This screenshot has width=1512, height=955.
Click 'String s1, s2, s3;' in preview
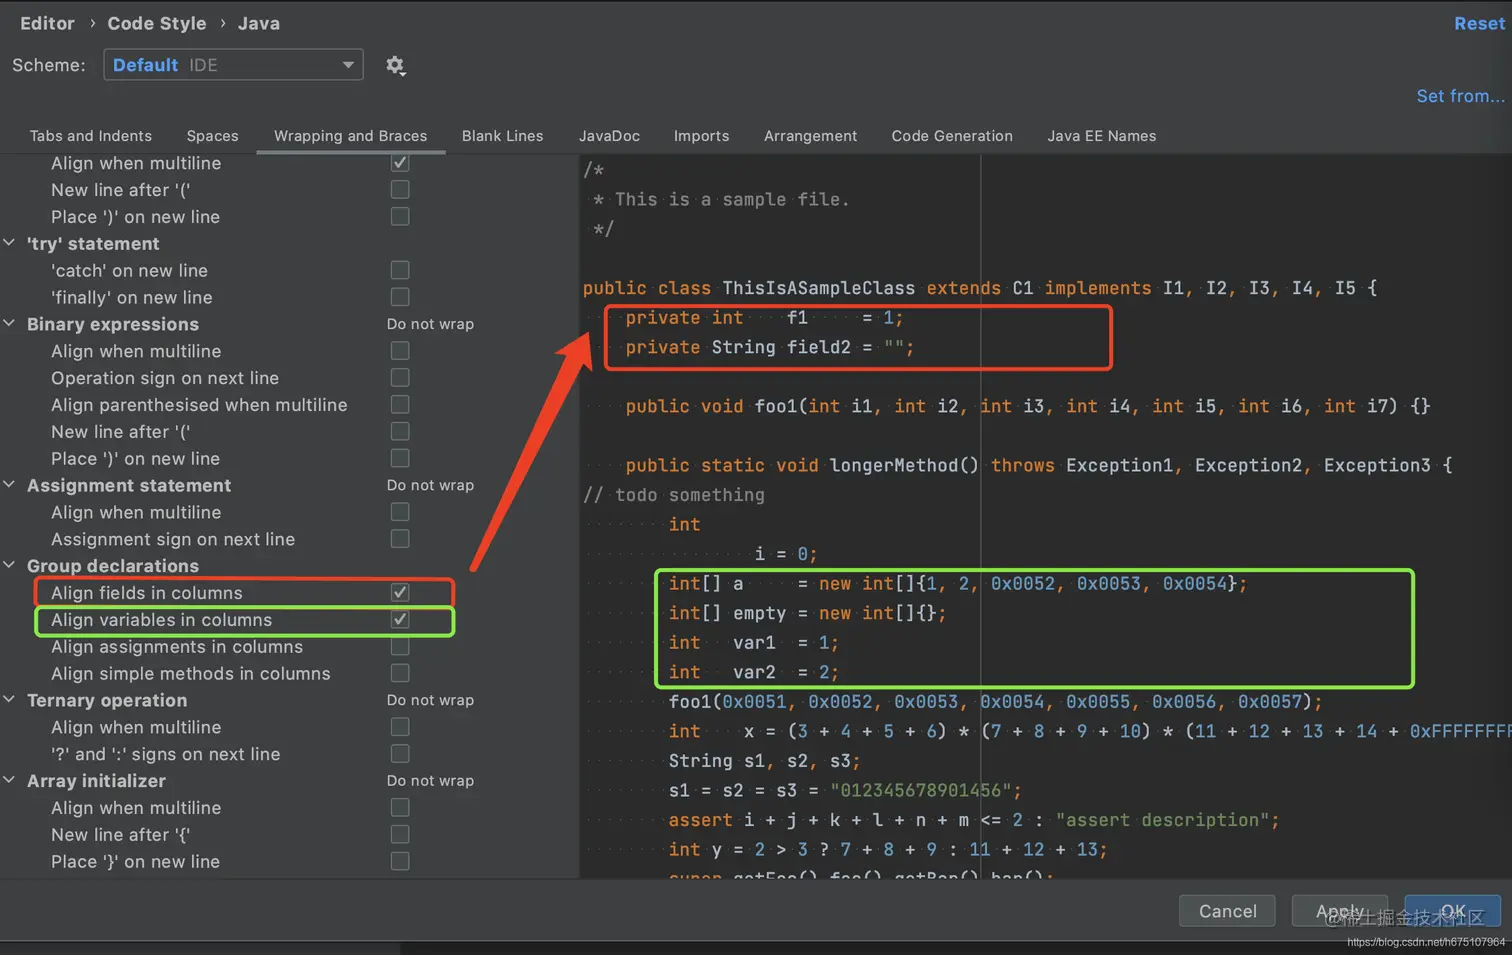[764, 761]
